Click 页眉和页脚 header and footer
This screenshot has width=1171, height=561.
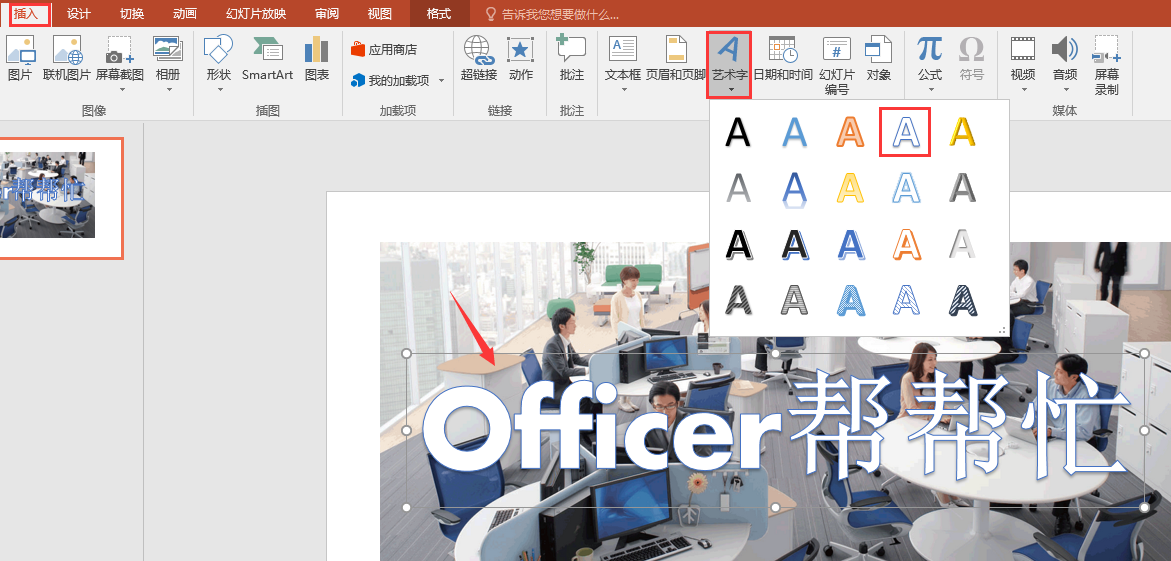pos(676,58)
